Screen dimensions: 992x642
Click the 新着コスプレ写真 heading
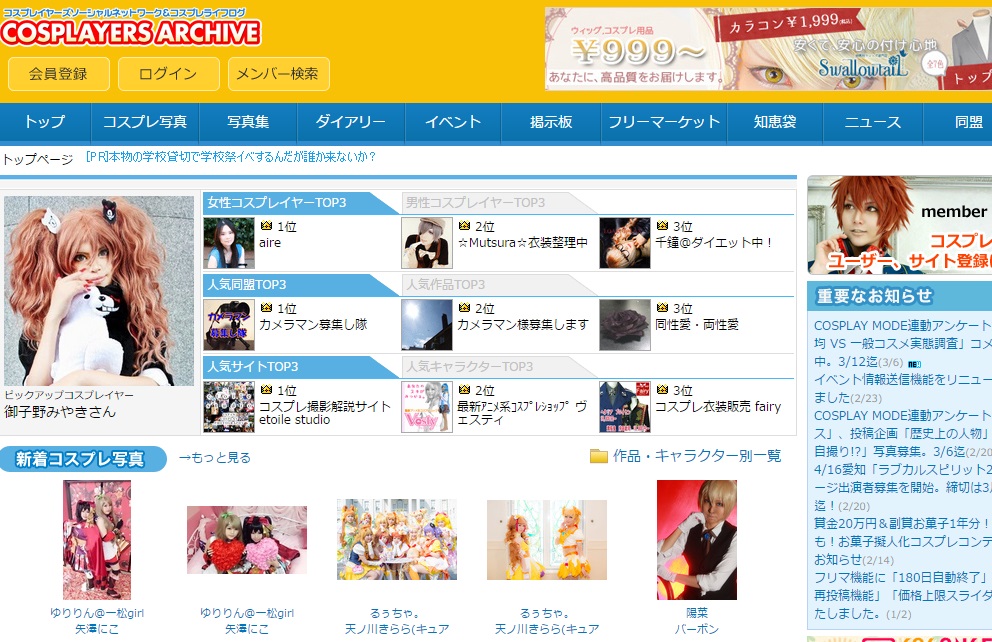[x=82, y=459]
